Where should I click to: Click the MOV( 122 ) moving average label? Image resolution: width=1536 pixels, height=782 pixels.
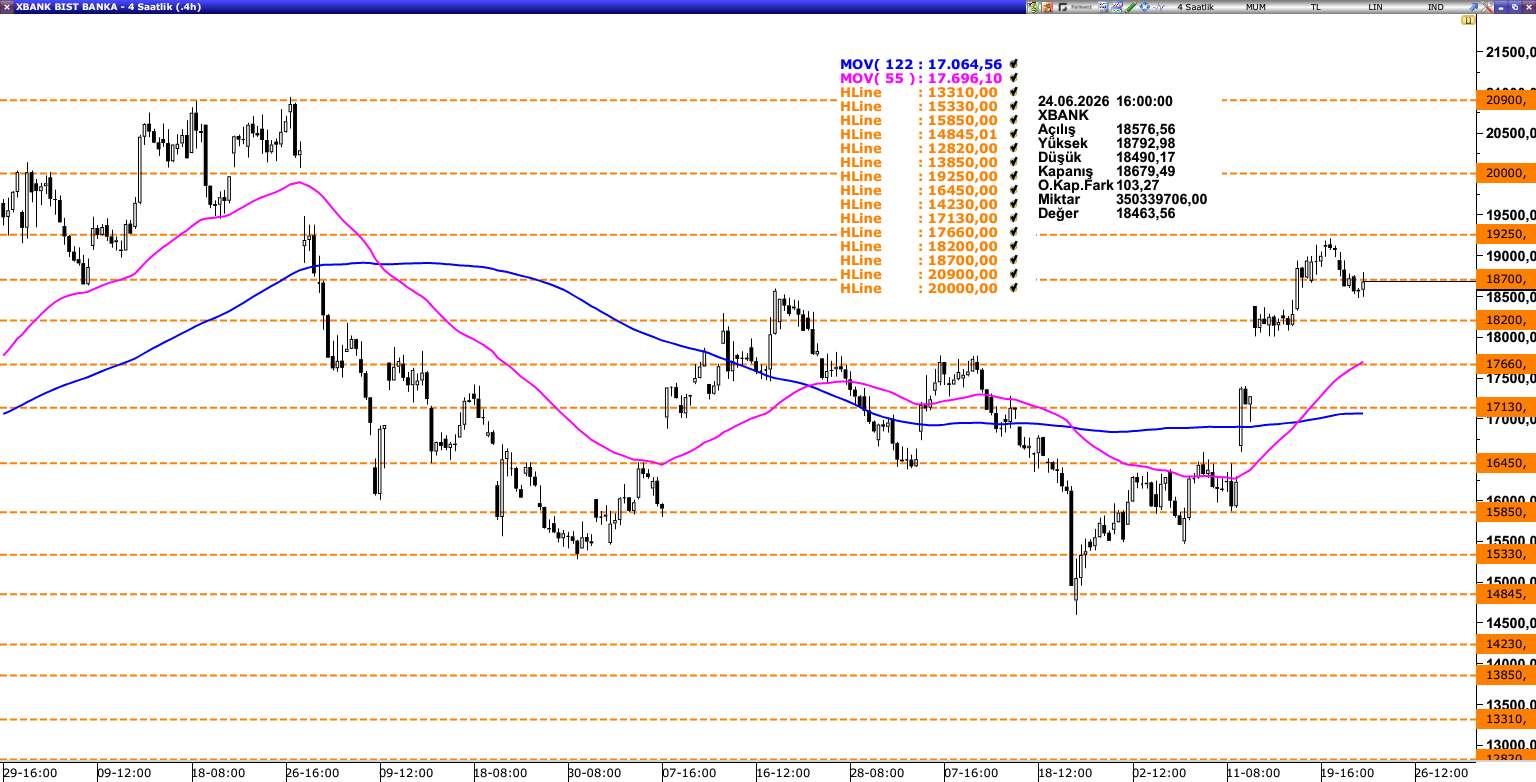click(x=921, y=64)
